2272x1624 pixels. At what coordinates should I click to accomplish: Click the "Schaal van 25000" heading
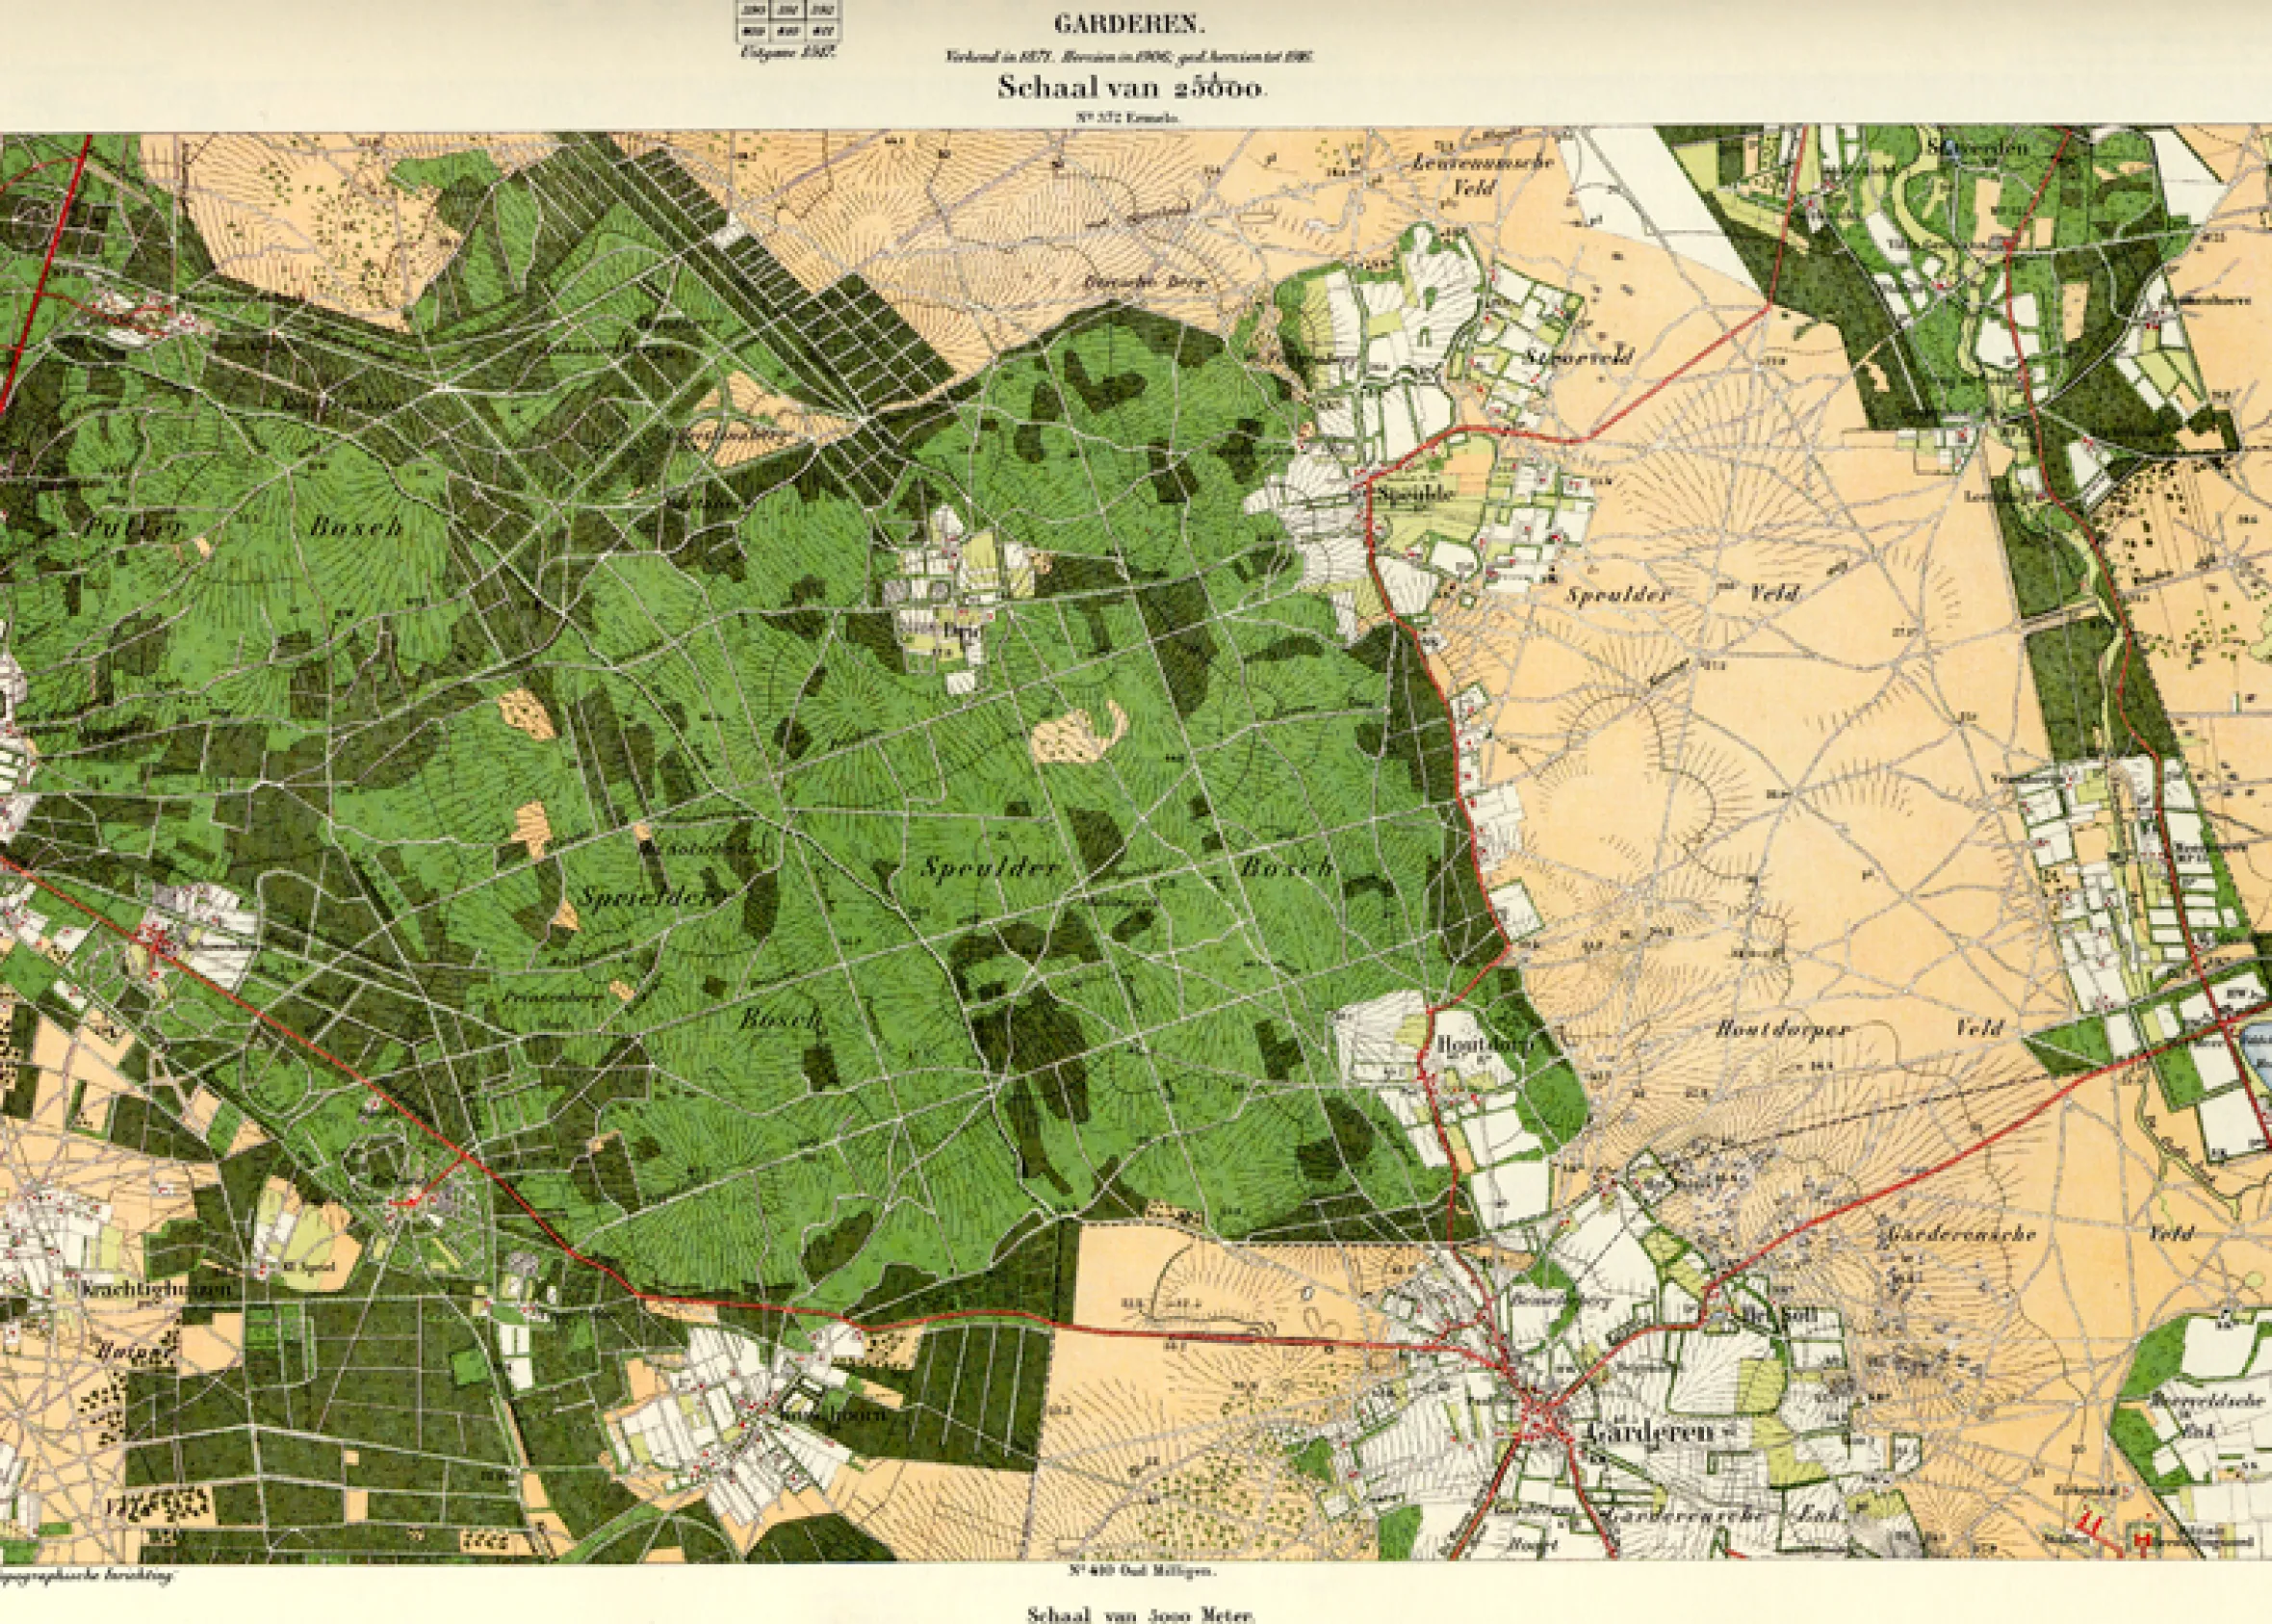pyautogui.click(x=1131, y=87)
